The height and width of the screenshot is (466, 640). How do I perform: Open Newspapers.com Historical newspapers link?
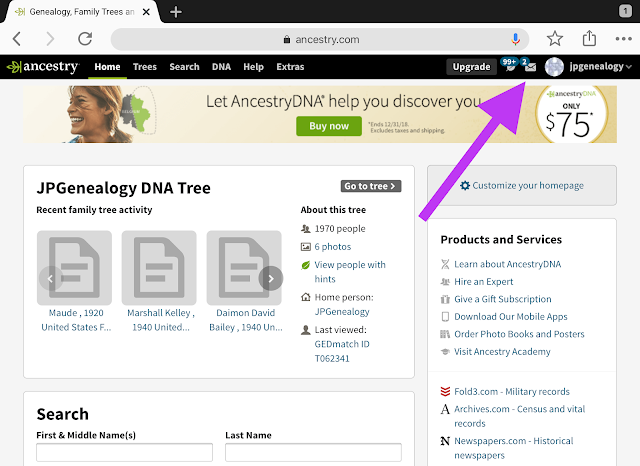(514, 448)
